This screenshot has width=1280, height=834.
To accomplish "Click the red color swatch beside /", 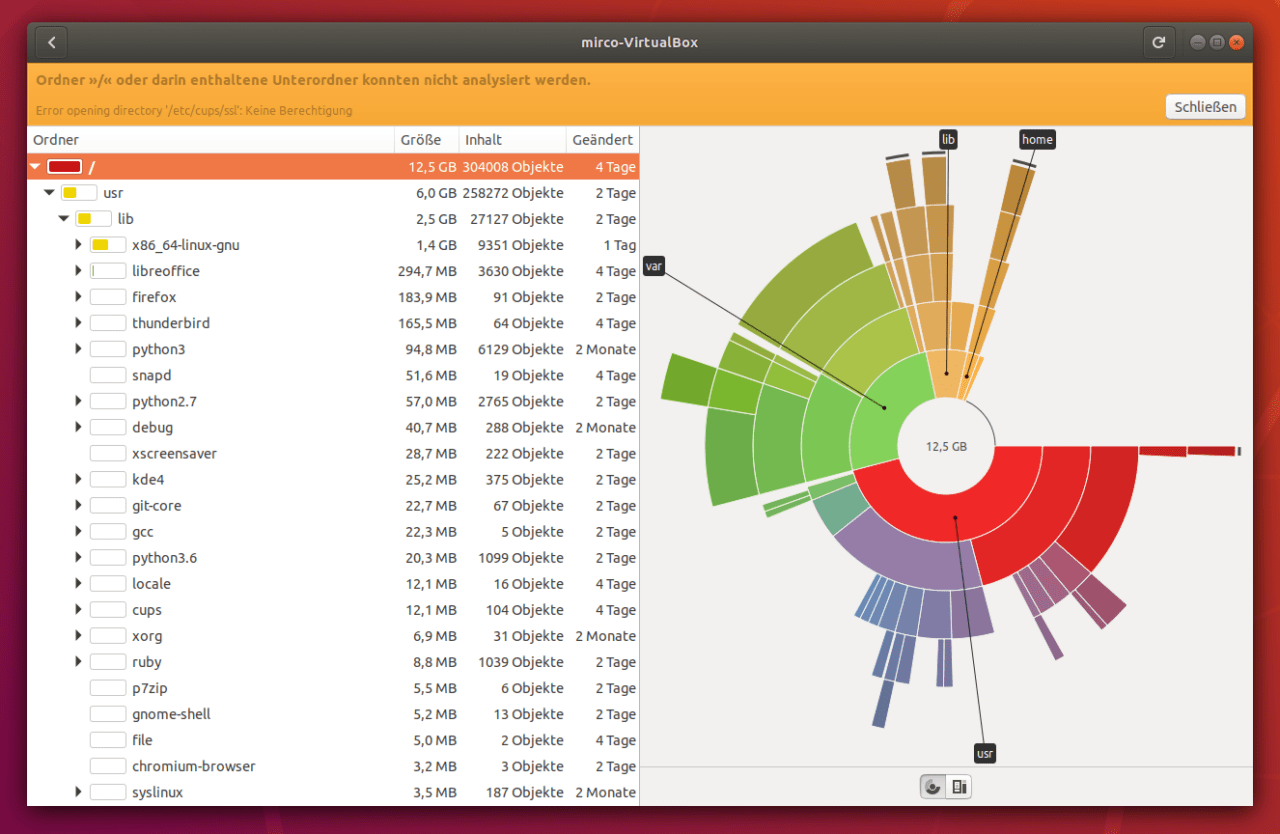I will point(64,166).
